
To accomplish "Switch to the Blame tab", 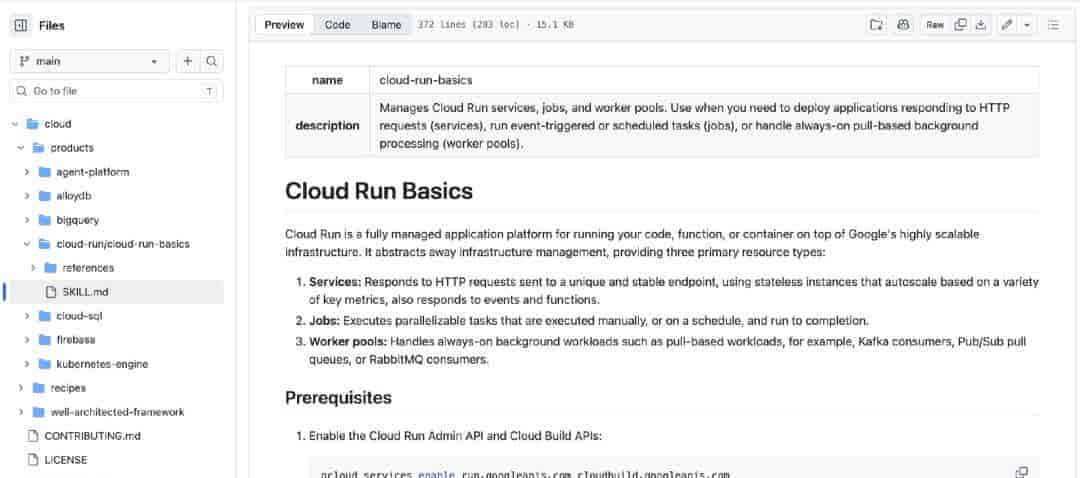I will coord(386,25).
